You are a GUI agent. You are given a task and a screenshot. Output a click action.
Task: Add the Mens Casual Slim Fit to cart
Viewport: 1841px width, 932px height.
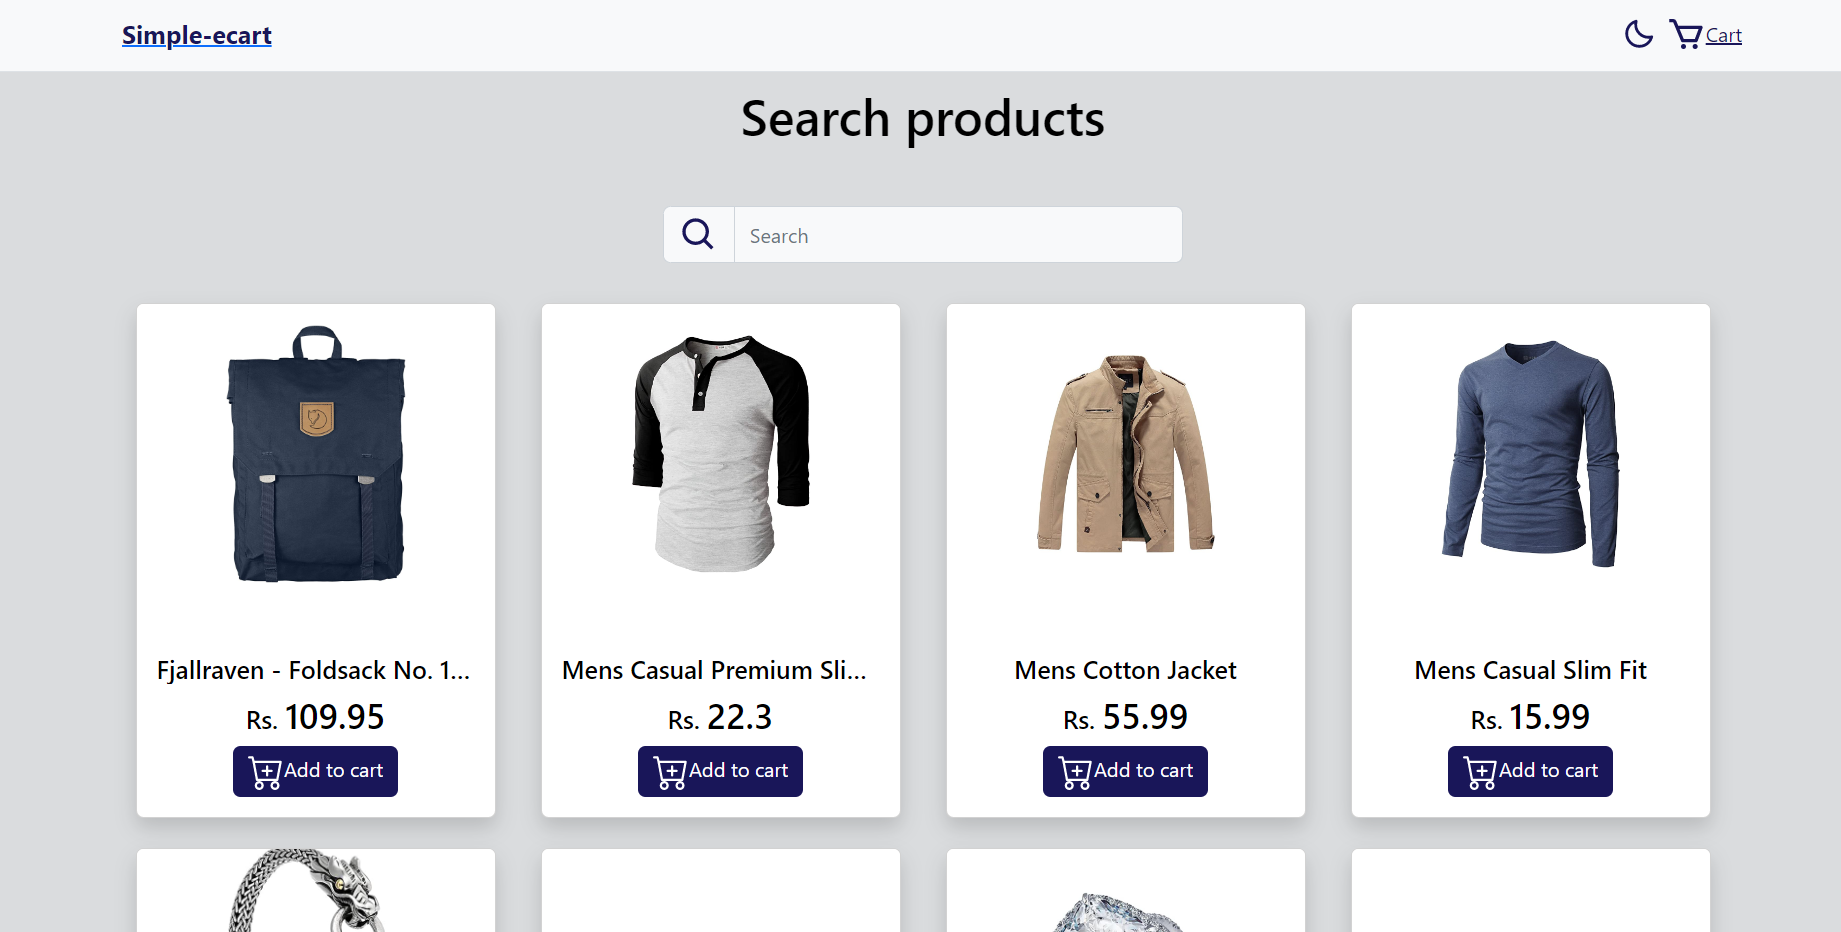pos(1529,771)
